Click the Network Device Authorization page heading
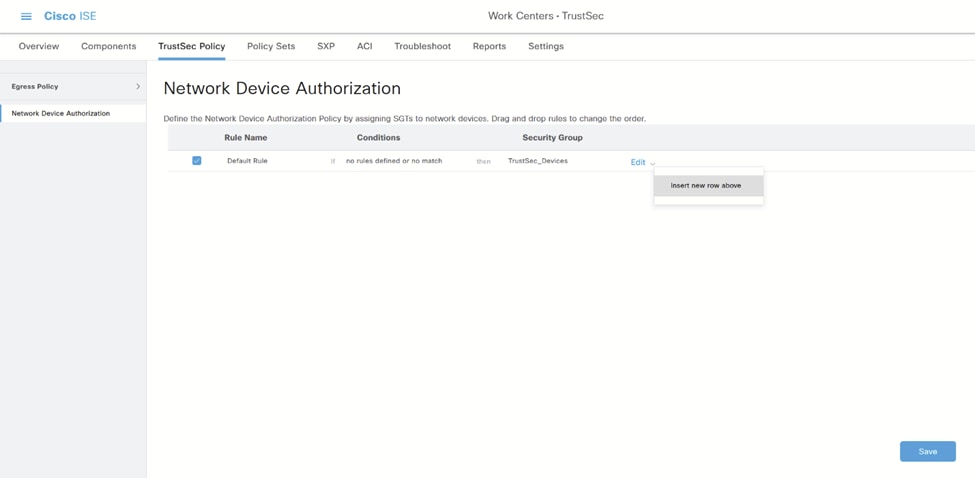The width and height of the screenshot is (975, 478). point(282,88)
